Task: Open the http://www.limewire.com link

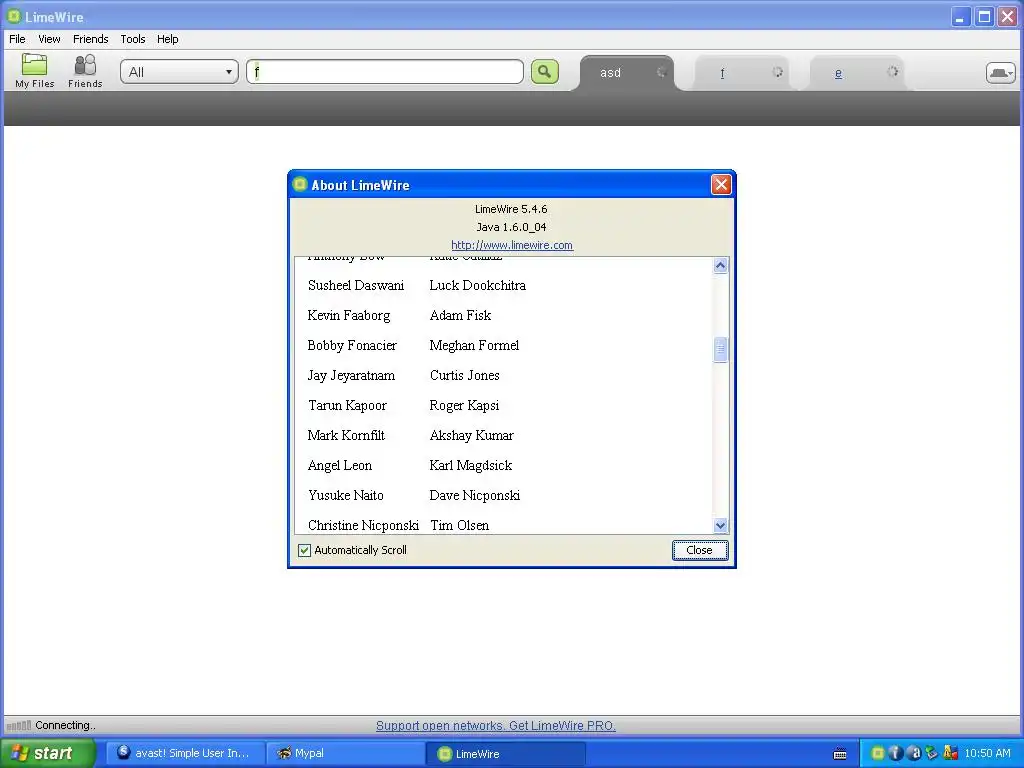Action: (512, 245)
